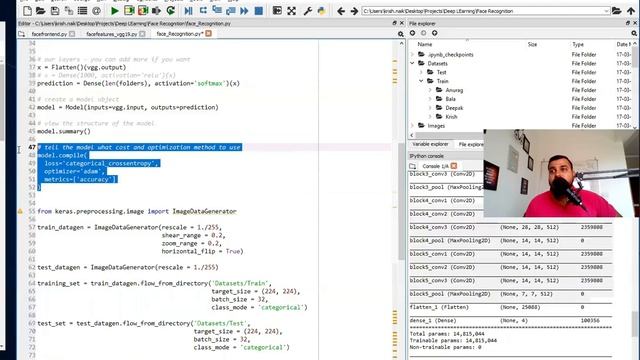The height and width of the screenshot is (360, 640).
Task: Run selection or current line icon
Action: click(156, 11)
